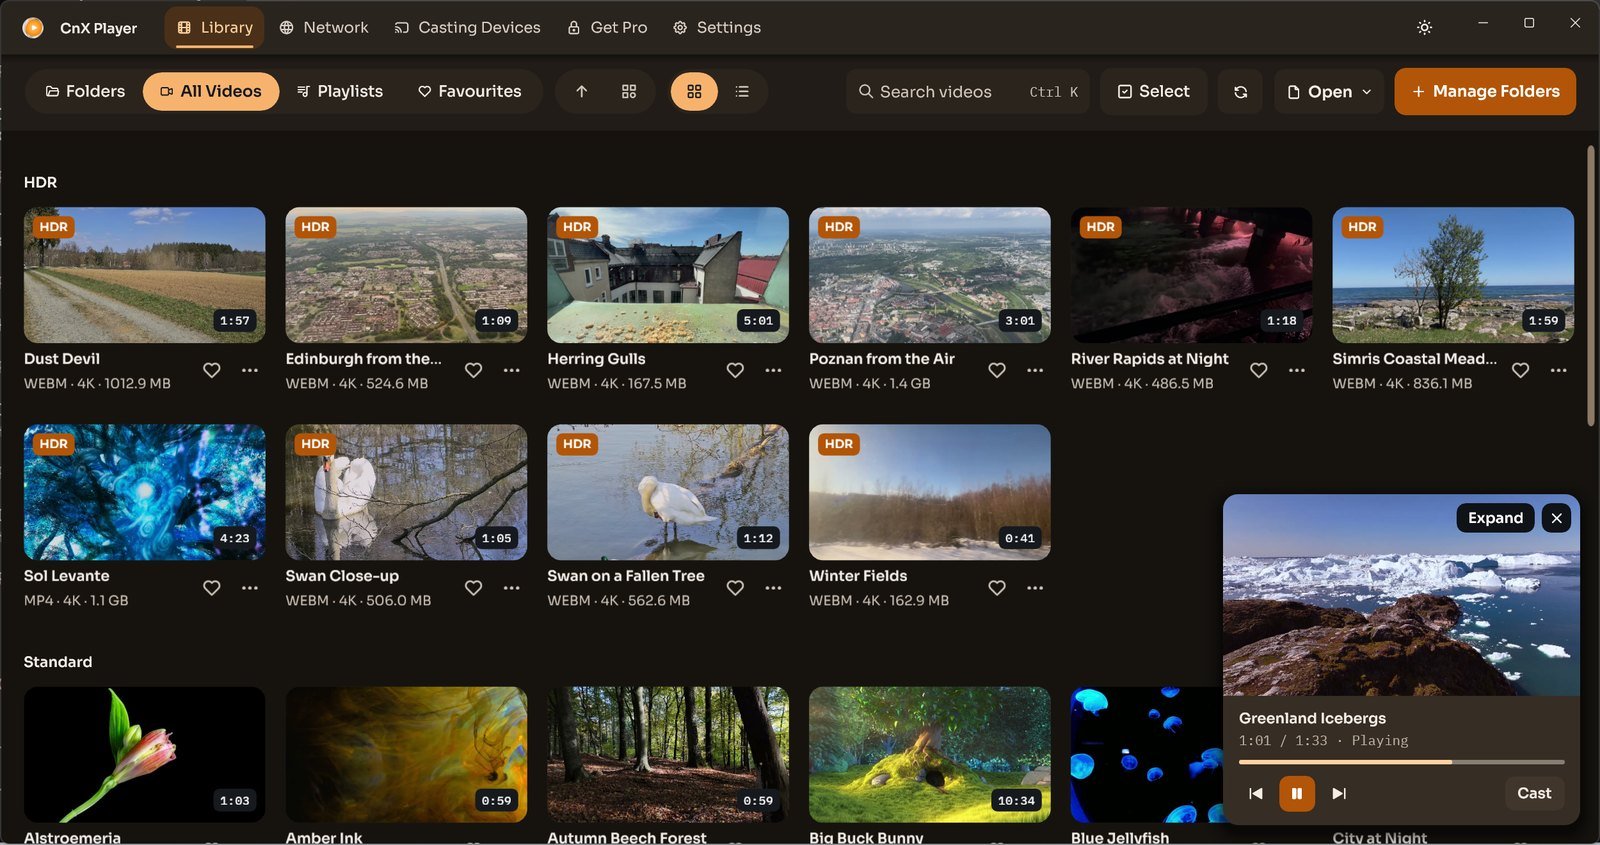Viewport: 1600px width, 845px height.
Task: Refresh the video library
Action: click(1240, 91)
